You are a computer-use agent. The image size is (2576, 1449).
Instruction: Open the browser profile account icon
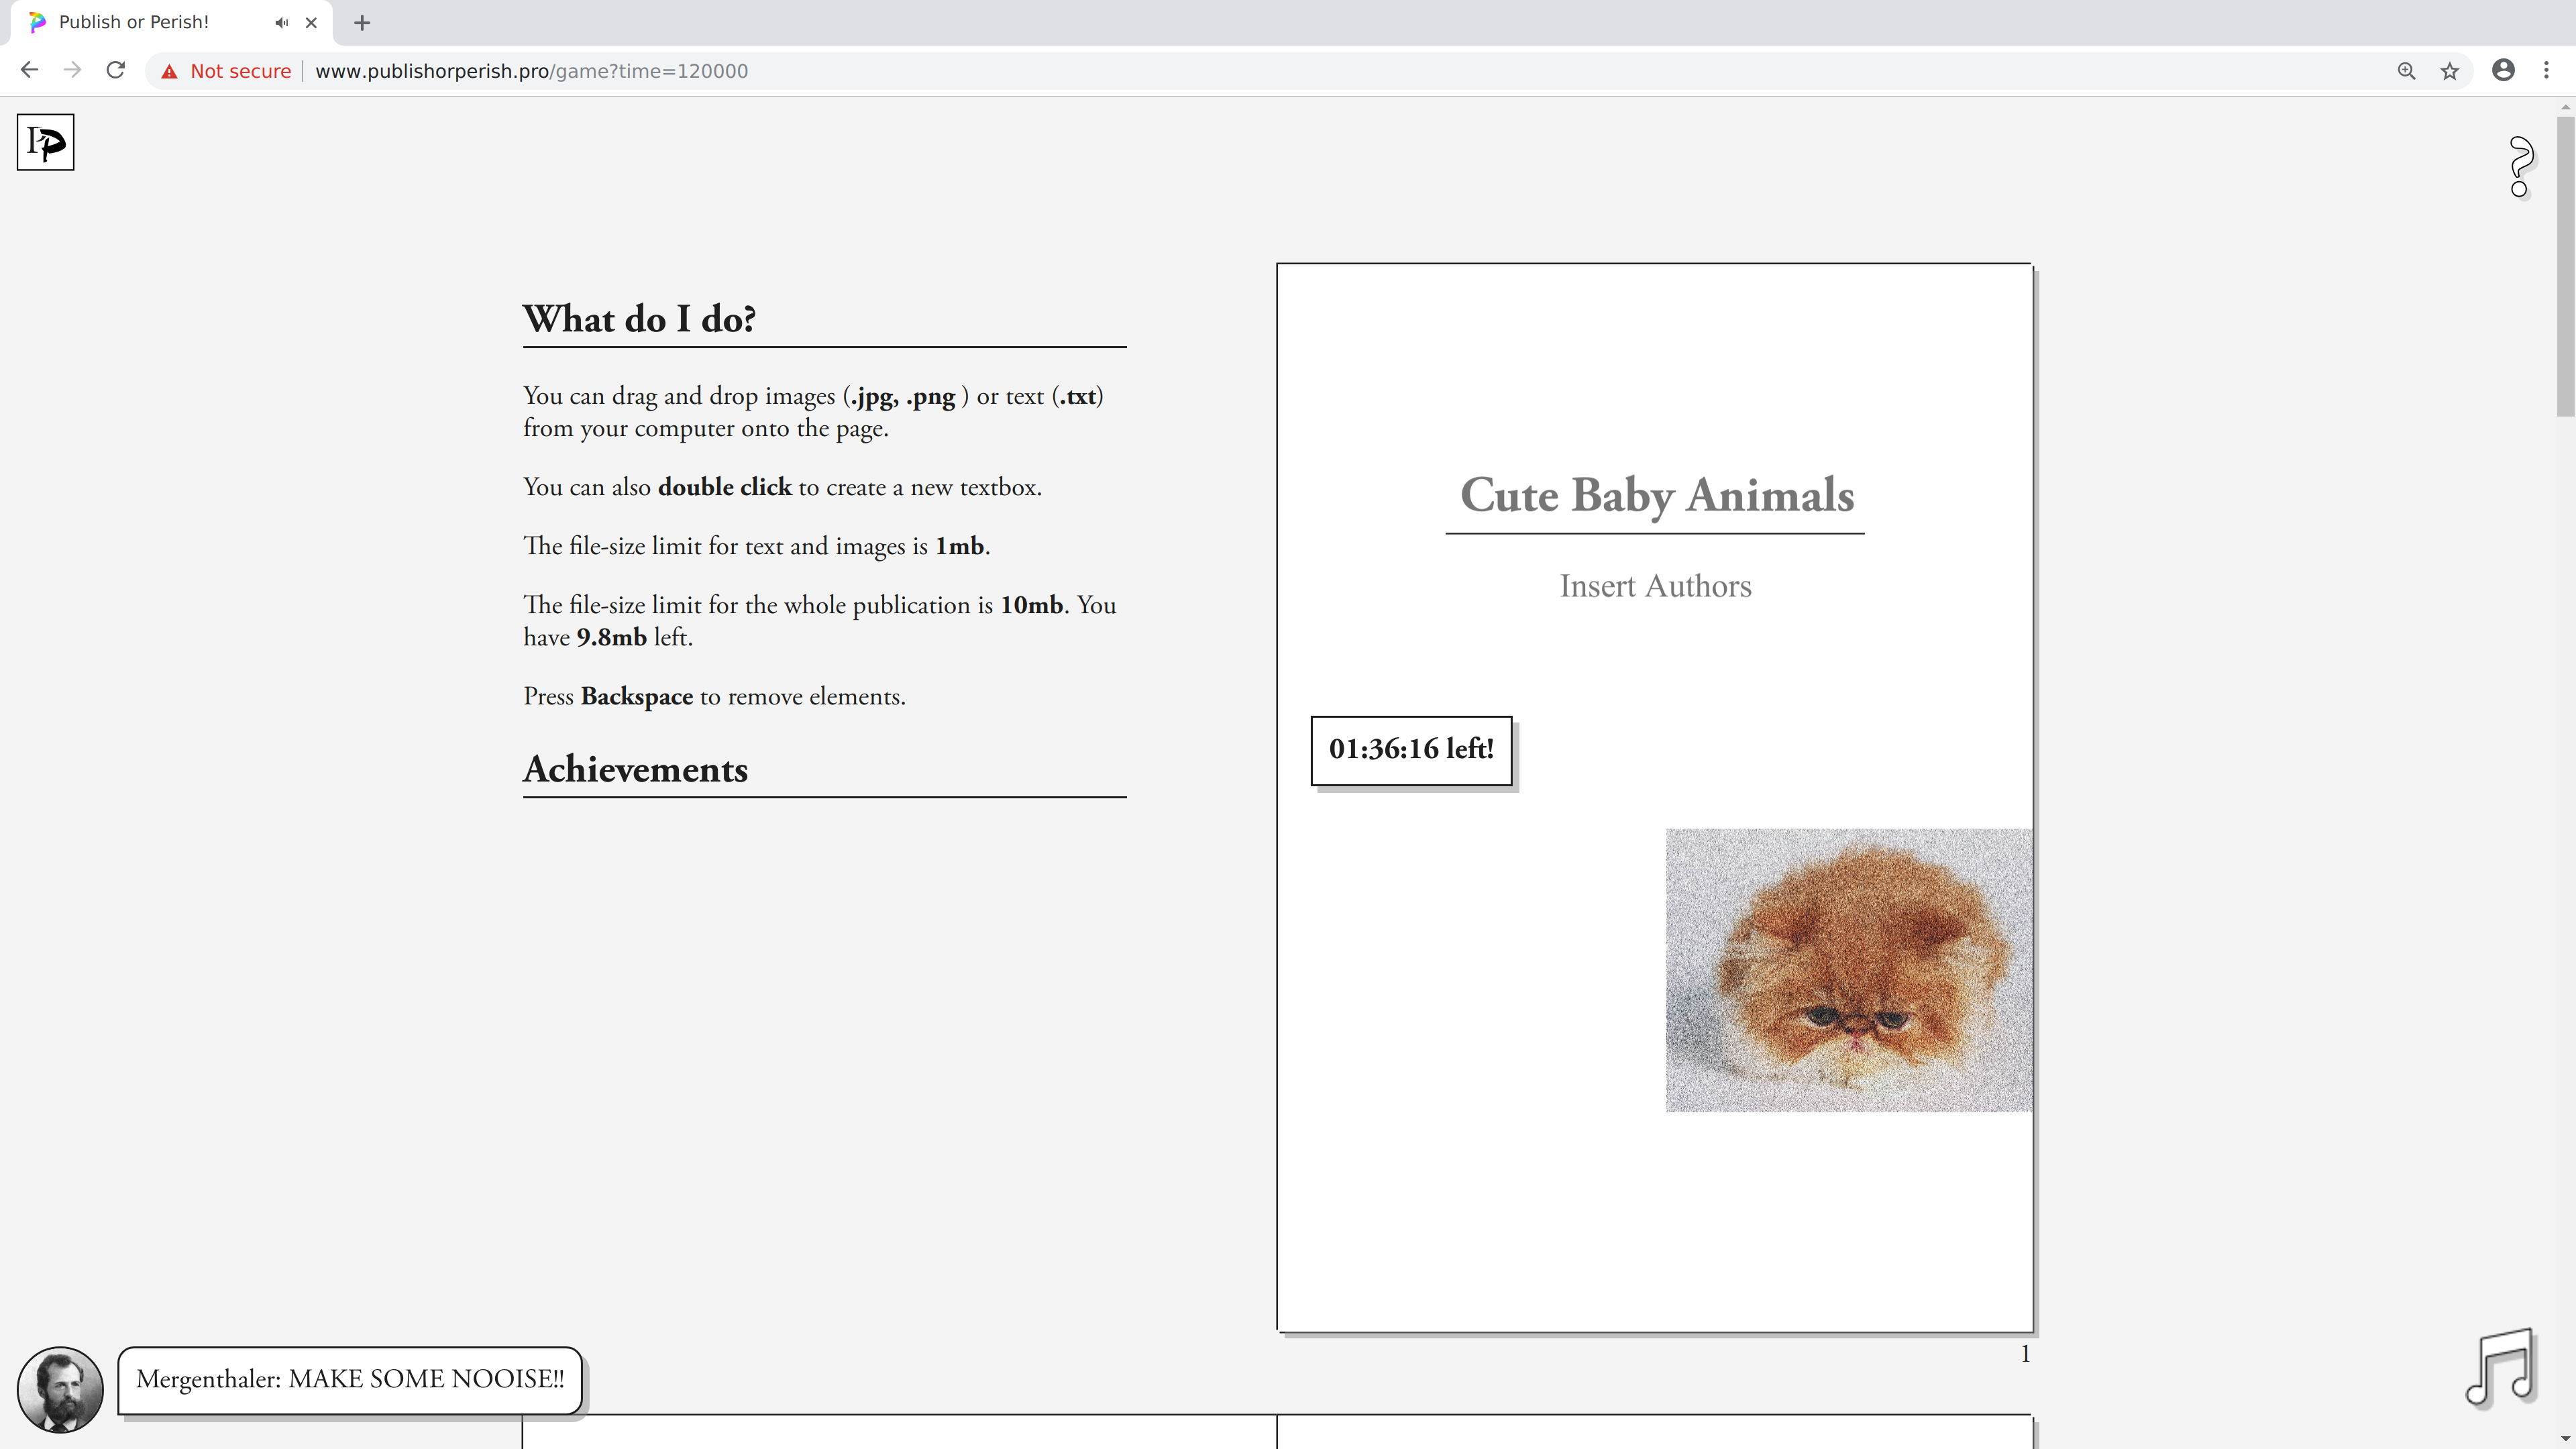pyautogui.click(x=2503, y=70)
